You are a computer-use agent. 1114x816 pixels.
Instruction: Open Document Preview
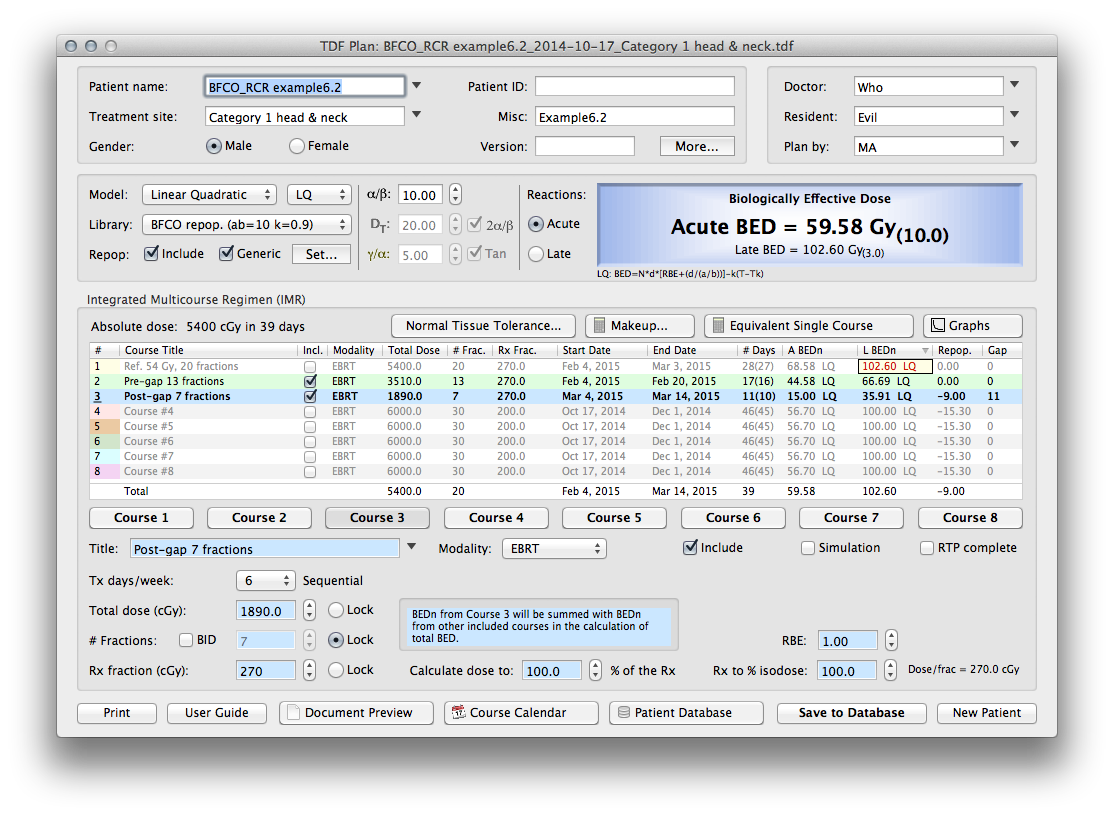pyautogui.click(x=357, y=713)
